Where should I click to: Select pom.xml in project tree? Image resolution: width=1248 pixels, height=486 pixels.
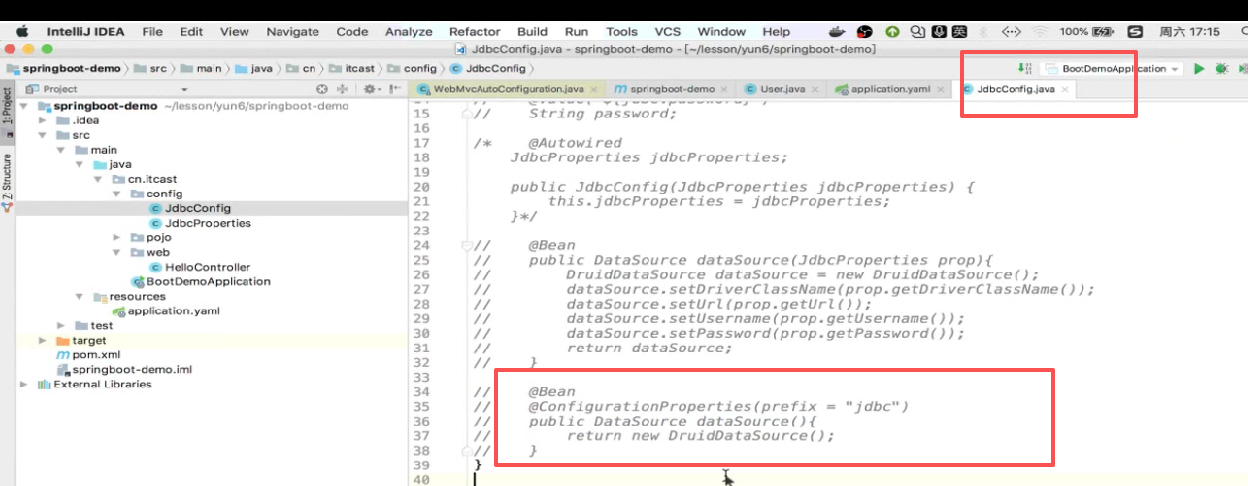88,355
